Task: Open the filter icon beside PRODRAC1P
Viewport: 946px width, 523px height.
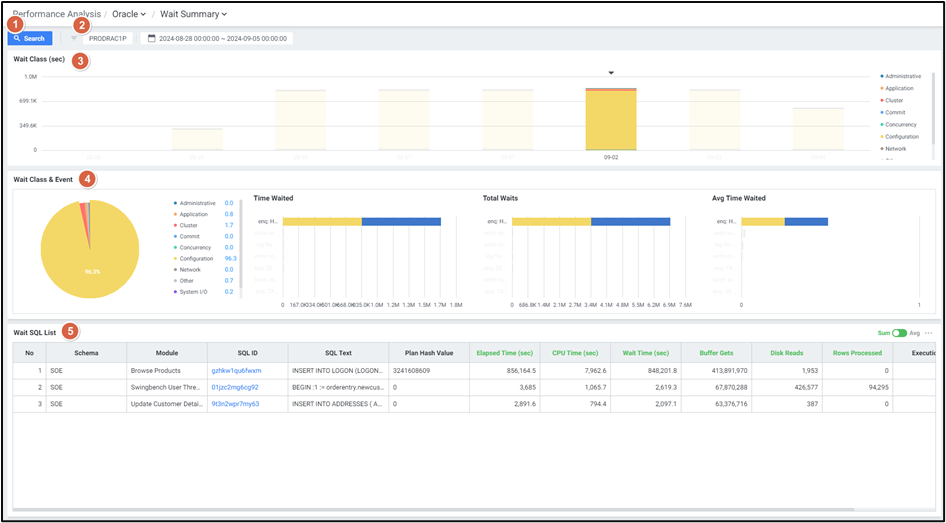Action: (74, 38)
